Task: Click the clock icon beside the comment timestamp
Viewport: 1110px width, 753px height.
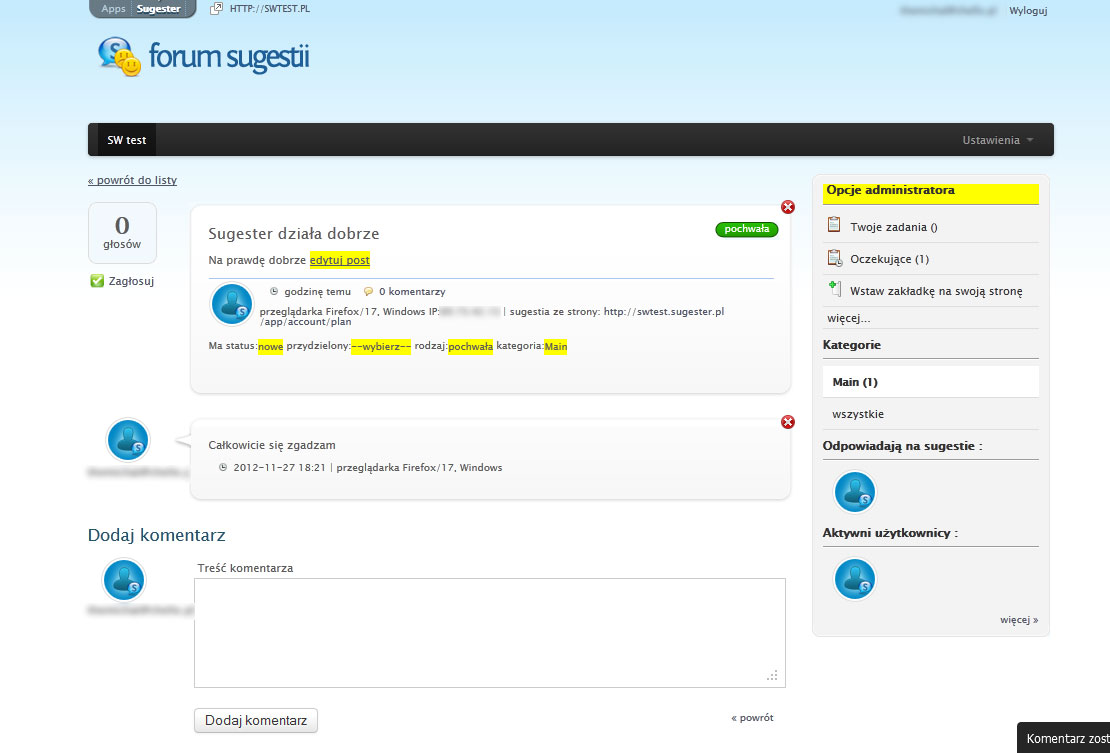Action: (223, 468)
